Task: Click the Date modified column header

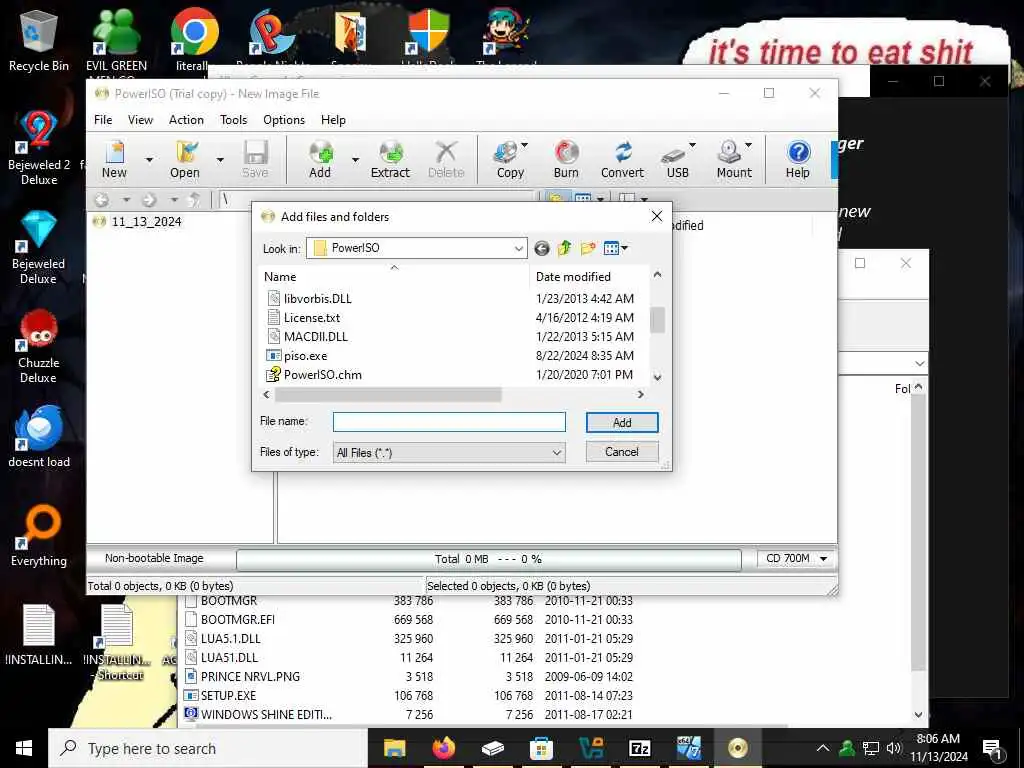Action: [573, 276]
